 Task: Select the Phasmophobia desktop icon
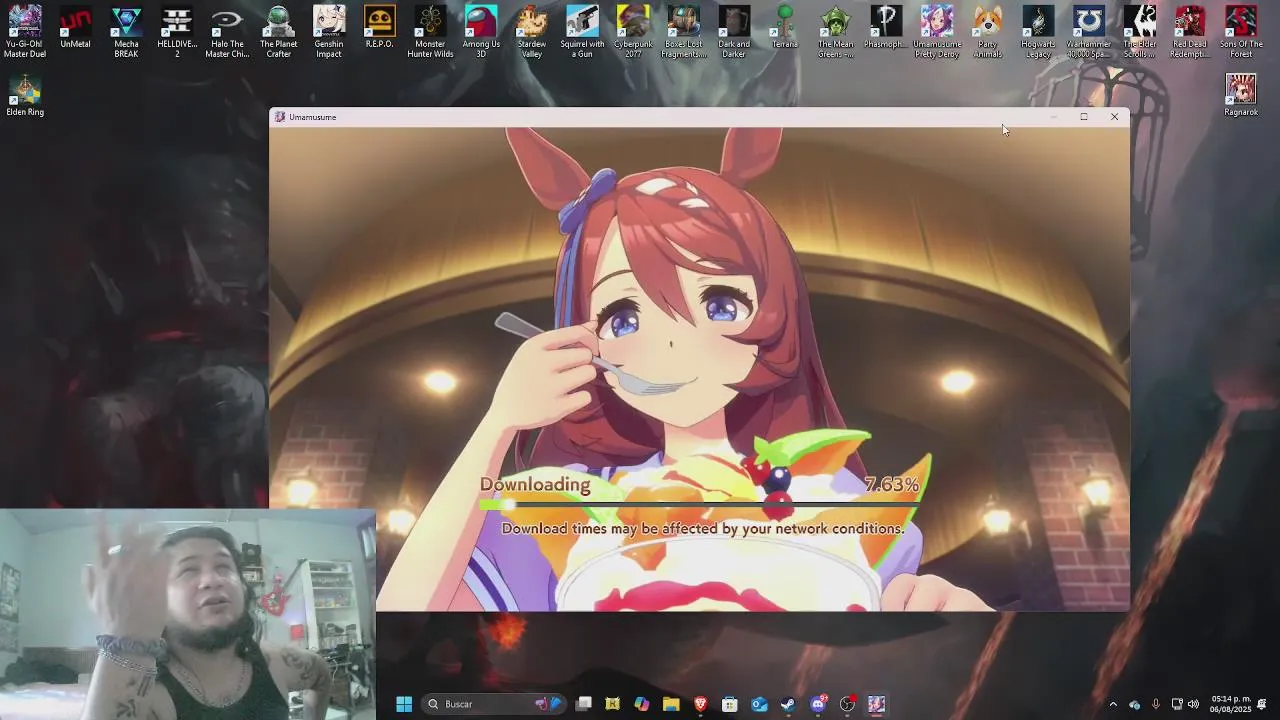coord(886,27)
